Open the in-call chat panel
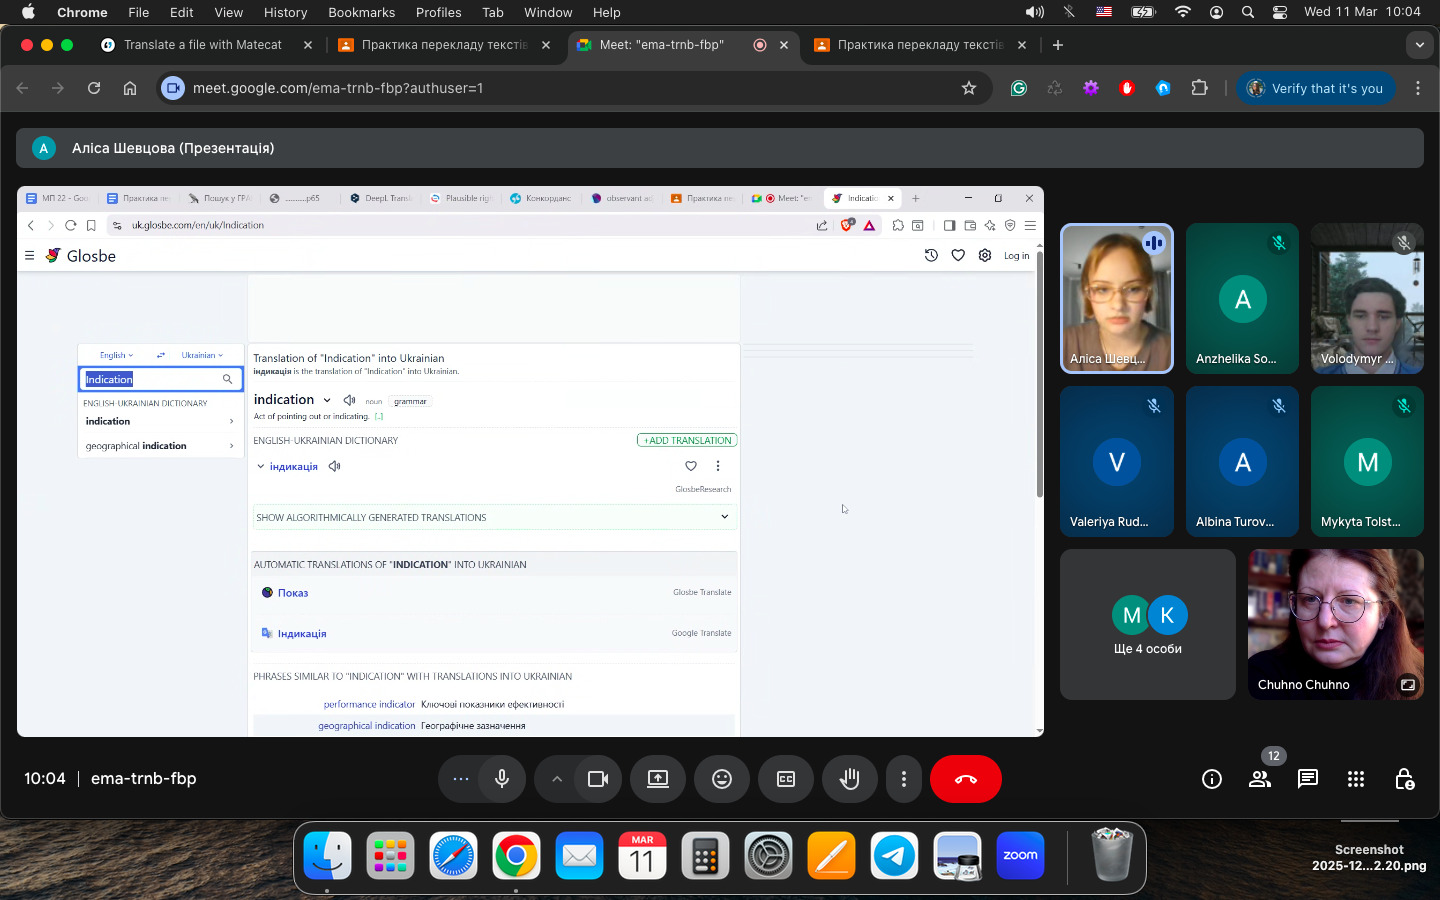Screen dimensions: 1440x900 1307,779
